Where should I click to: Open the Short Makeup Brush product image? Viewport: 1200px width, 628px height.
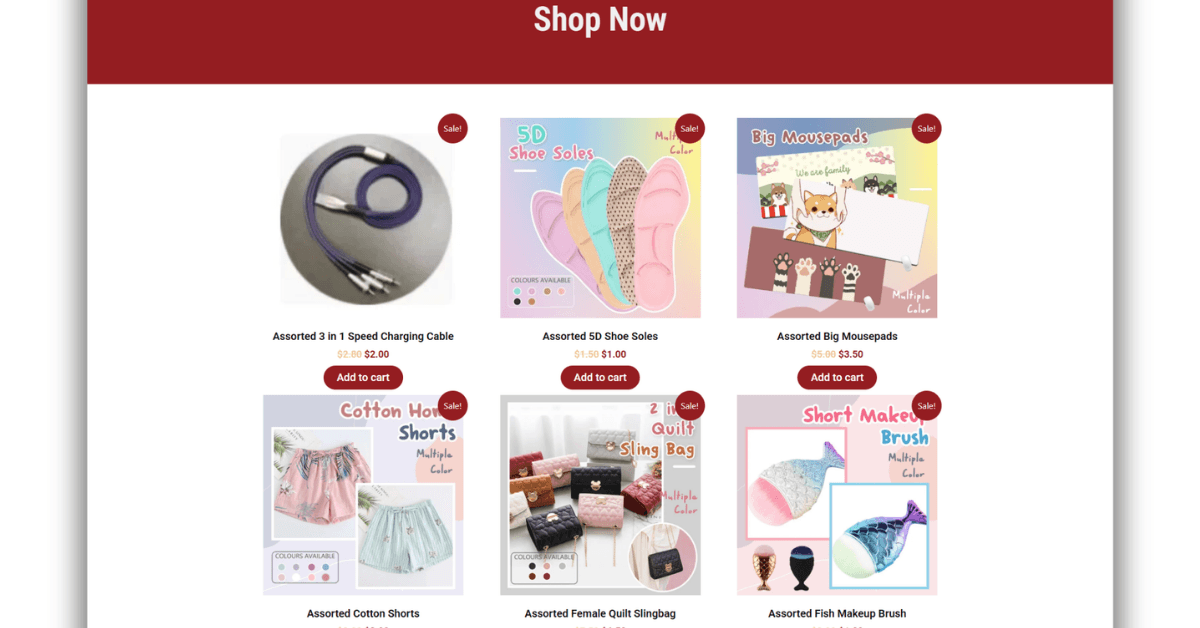(x=837, y=495)
